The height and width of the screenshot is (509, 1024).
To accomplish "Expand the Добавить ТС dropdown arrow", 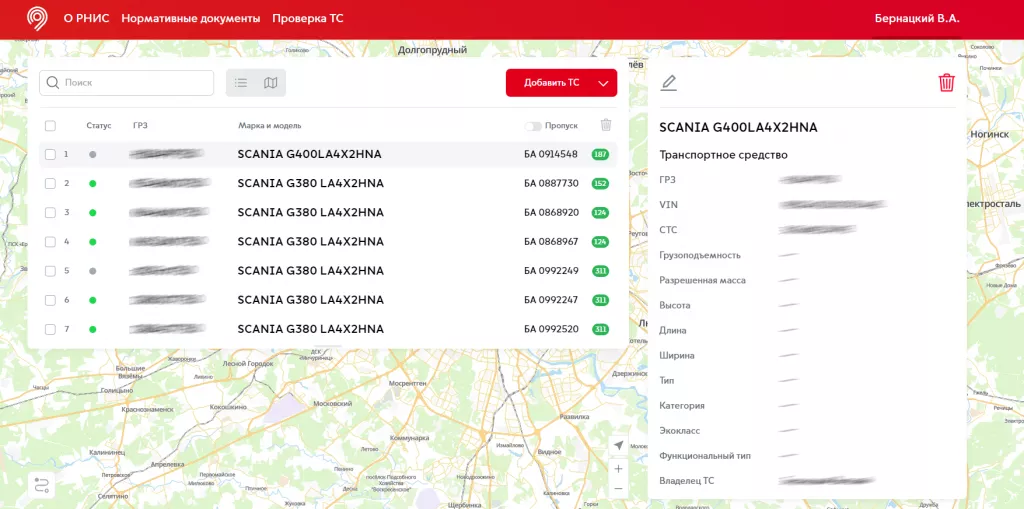I will pos(603,83).
